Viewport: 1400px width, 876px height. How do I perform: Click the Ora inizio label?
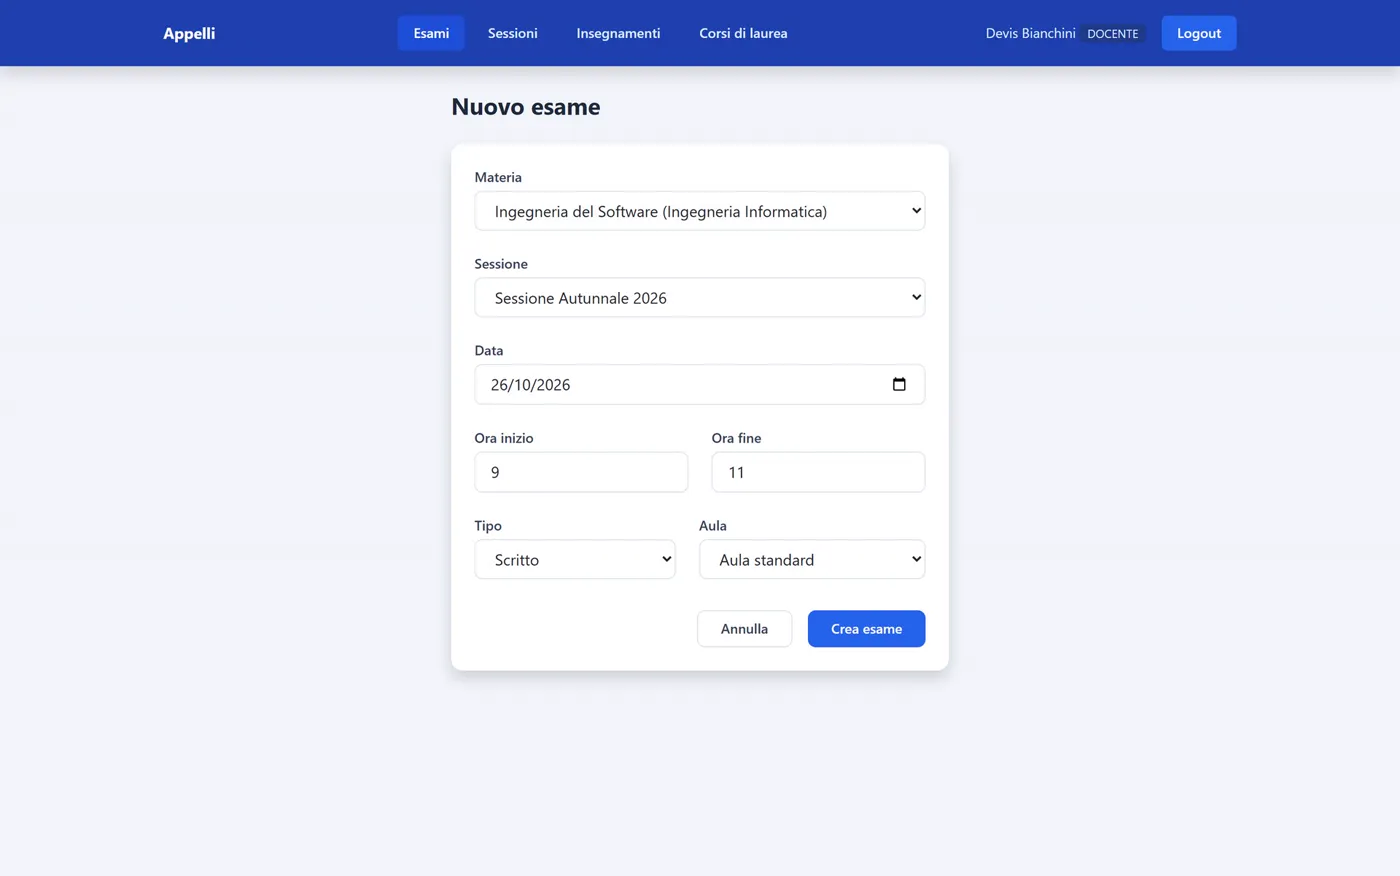click(504, 438)
